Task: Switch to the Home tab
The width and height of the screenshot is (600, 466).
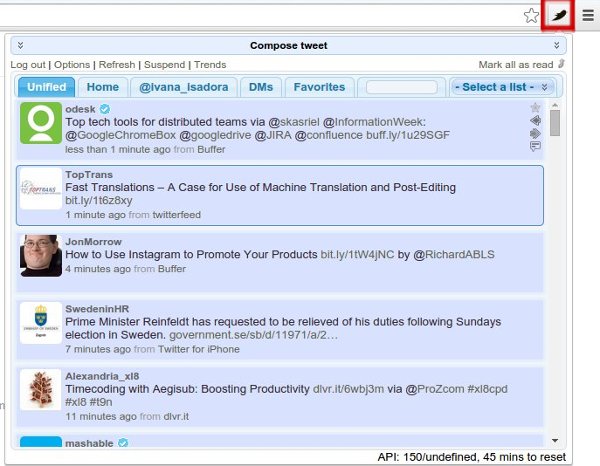Action: 102,87
